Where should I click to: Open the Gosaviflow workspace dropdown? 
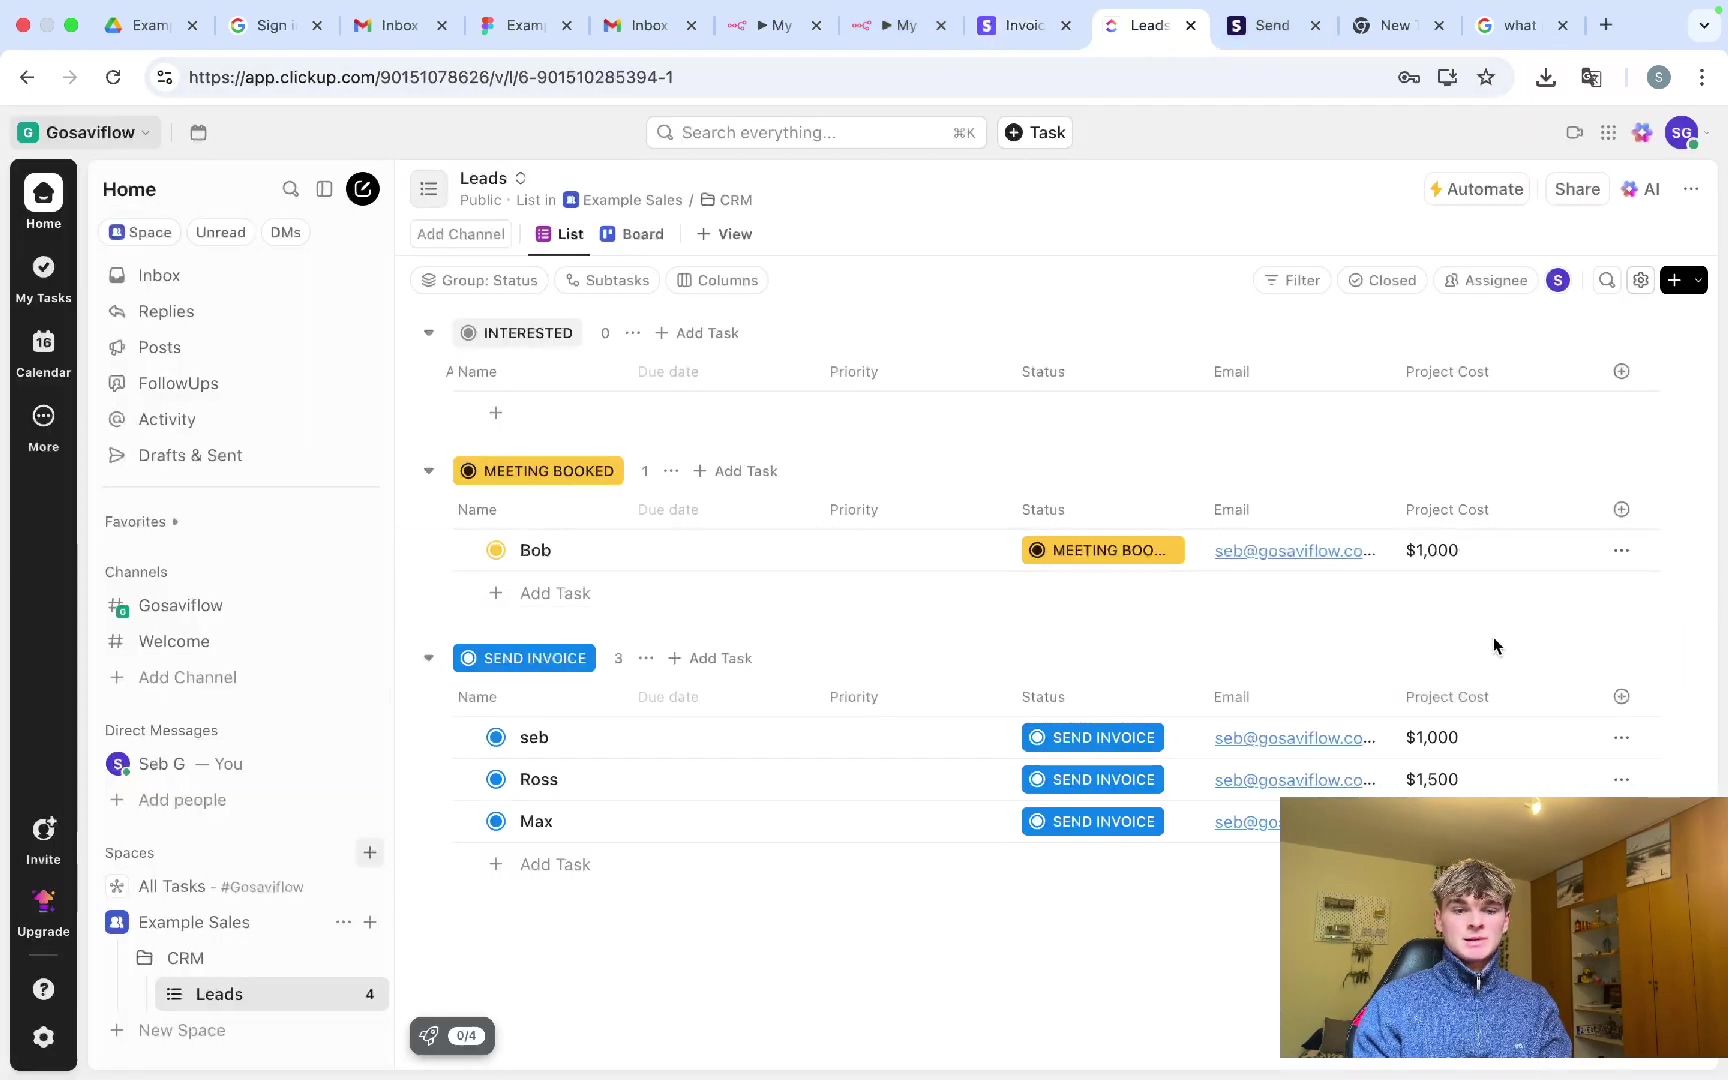pyautogui.click(x=85, y=132)
